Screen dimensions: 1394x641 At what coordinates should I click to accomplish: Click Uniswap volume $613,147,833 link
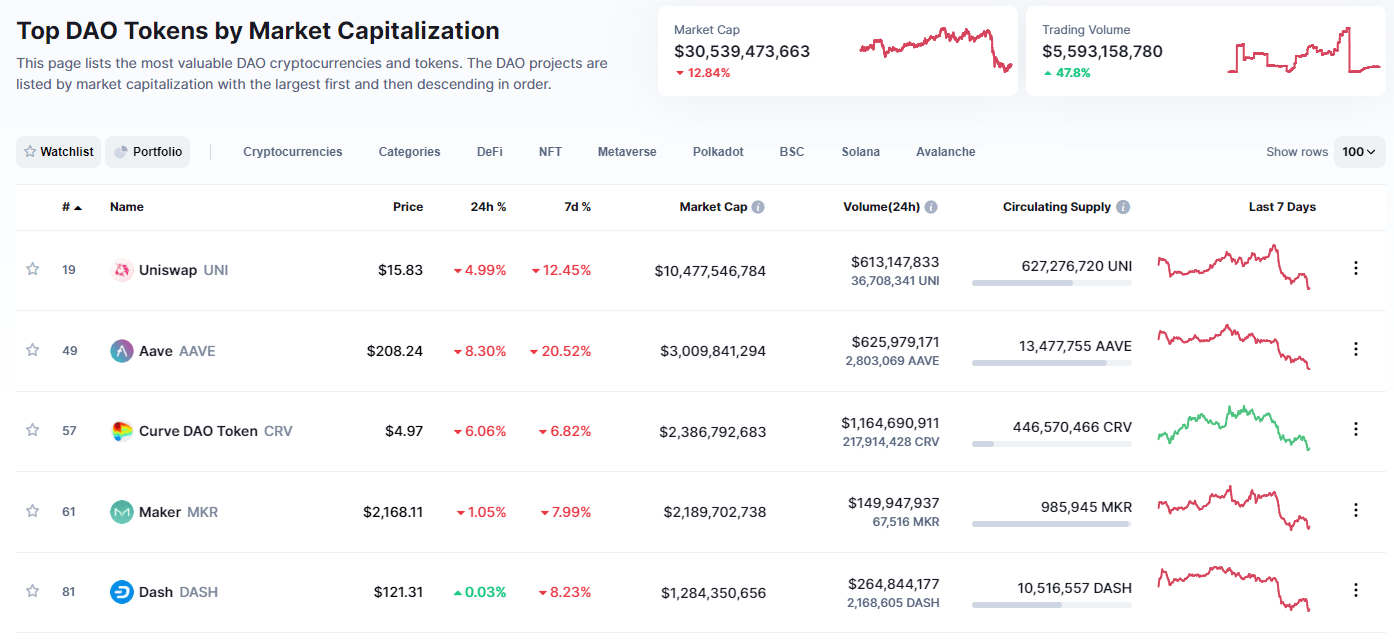pyautogui.click(x=895, y=262)
